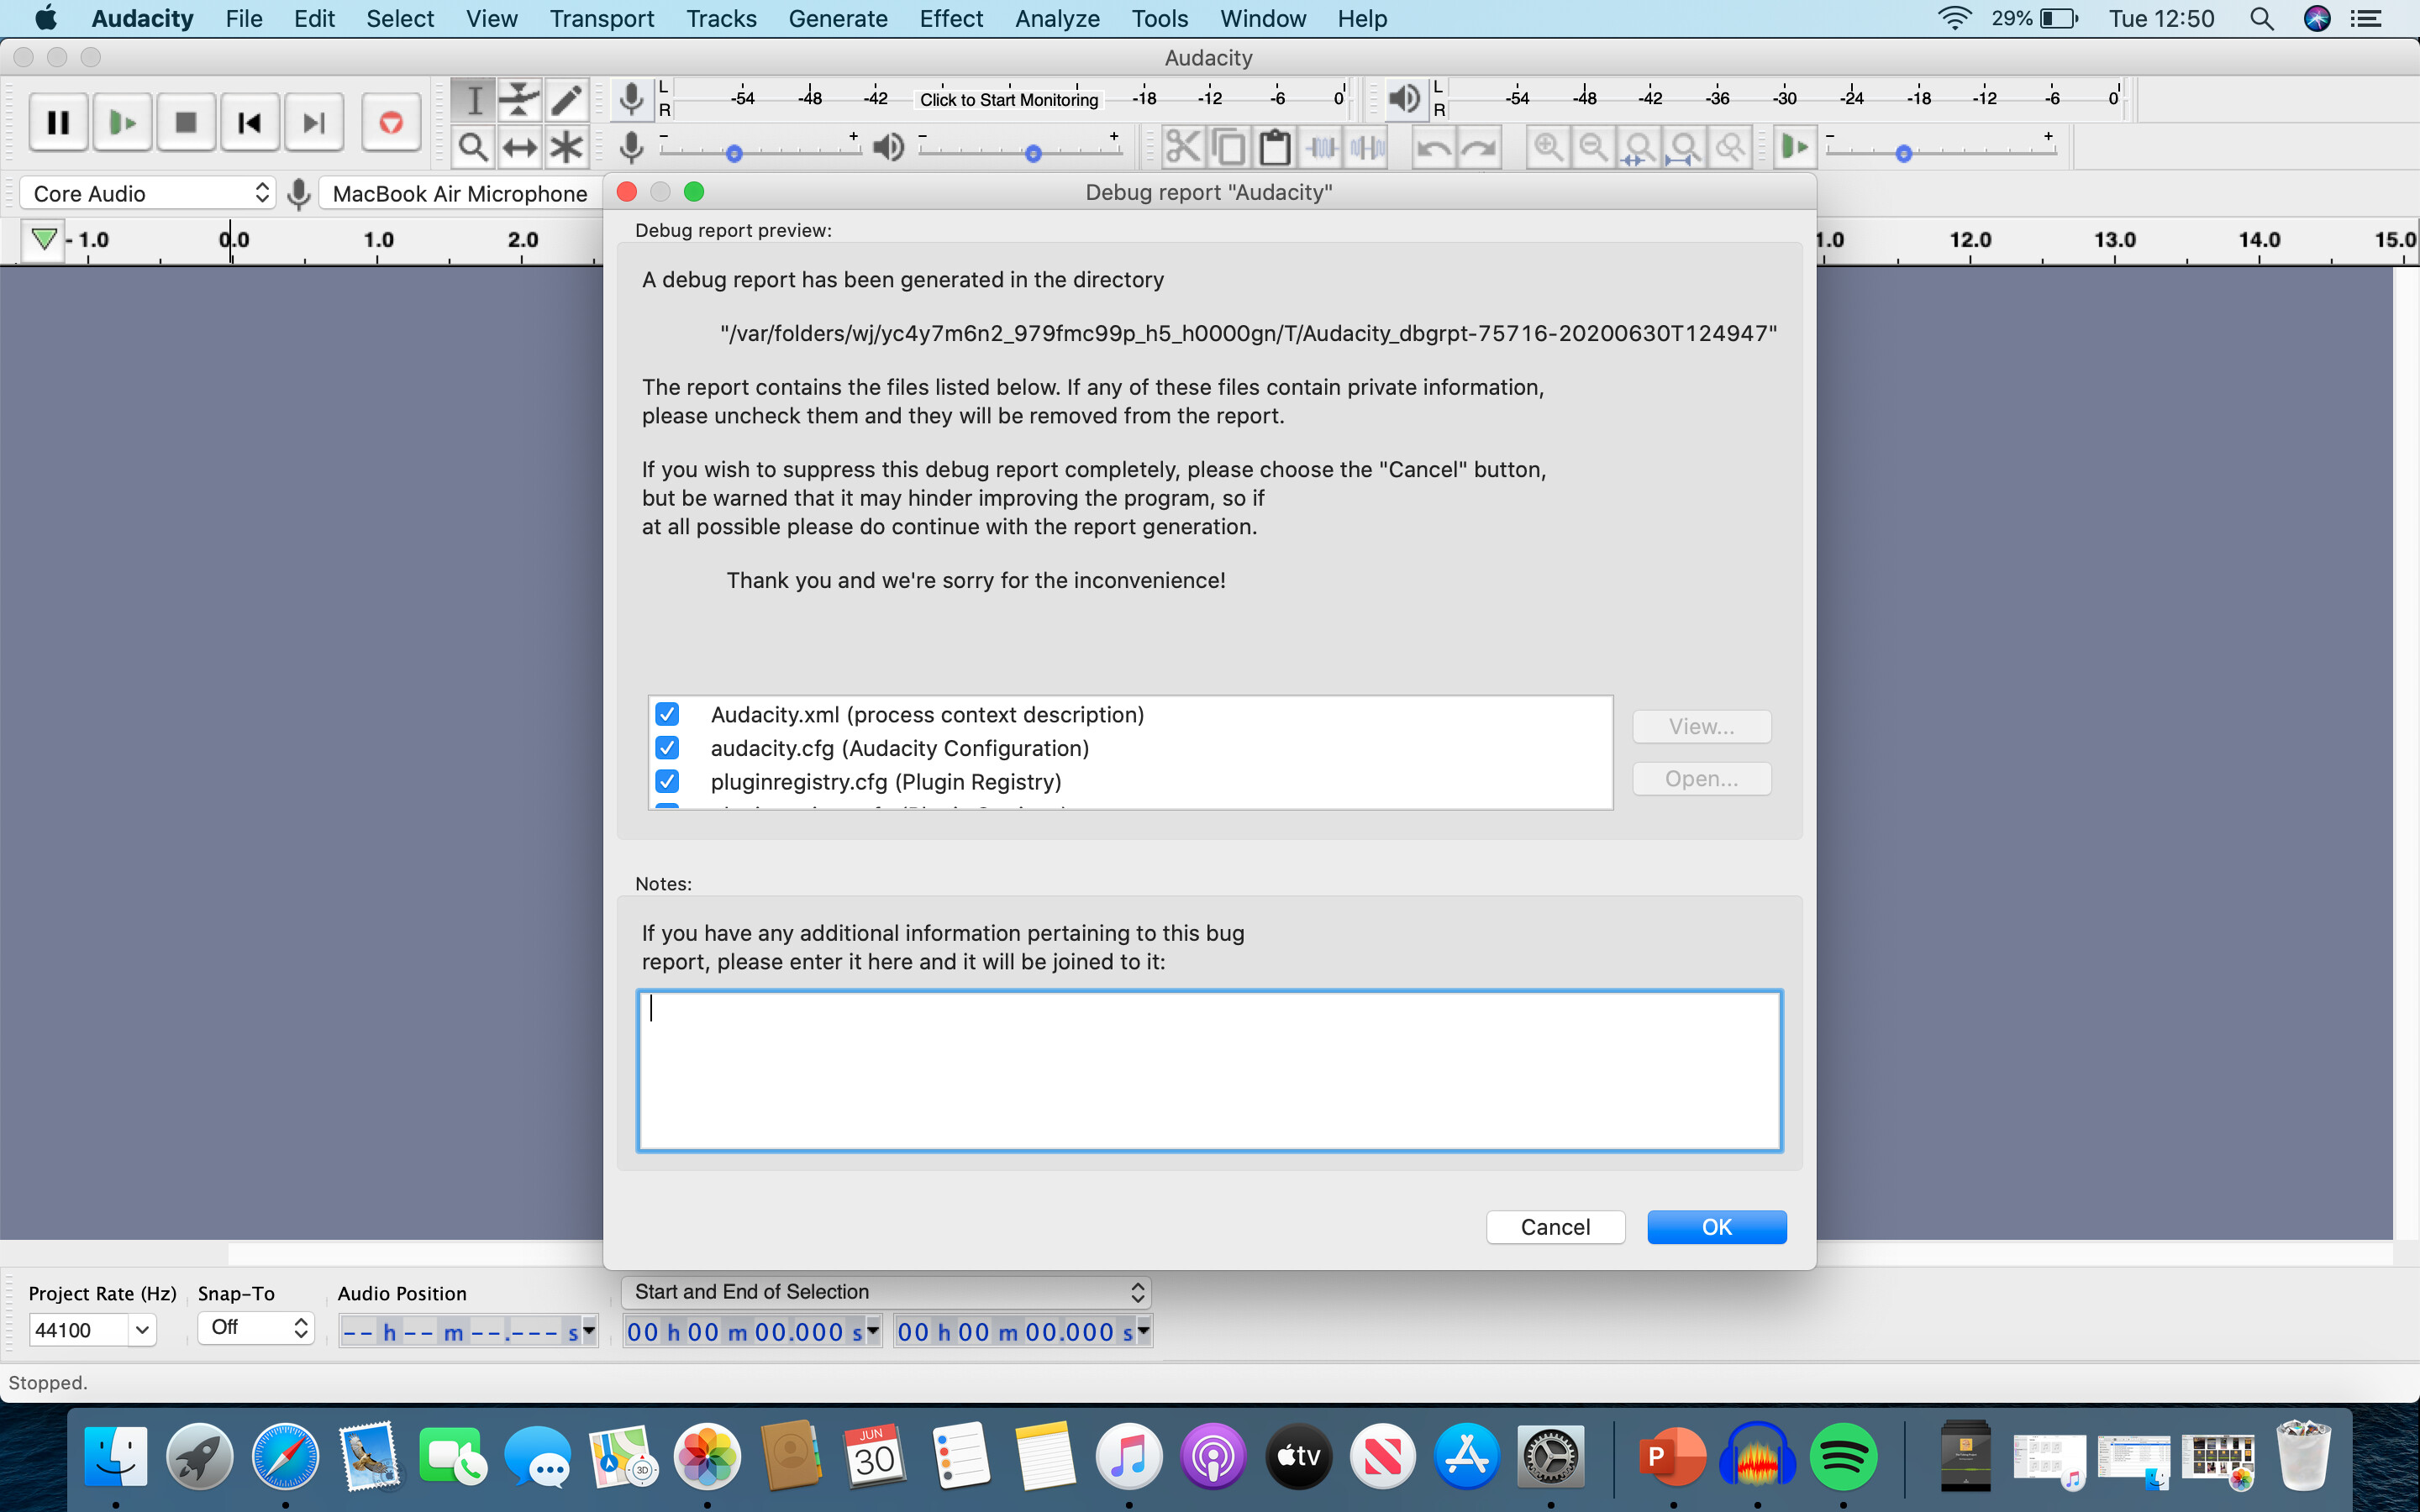Uncheck audacity.cfg Audacity Configuration checkbox
Viewport: 2420px width, 1512px height.
coord(667,748)
